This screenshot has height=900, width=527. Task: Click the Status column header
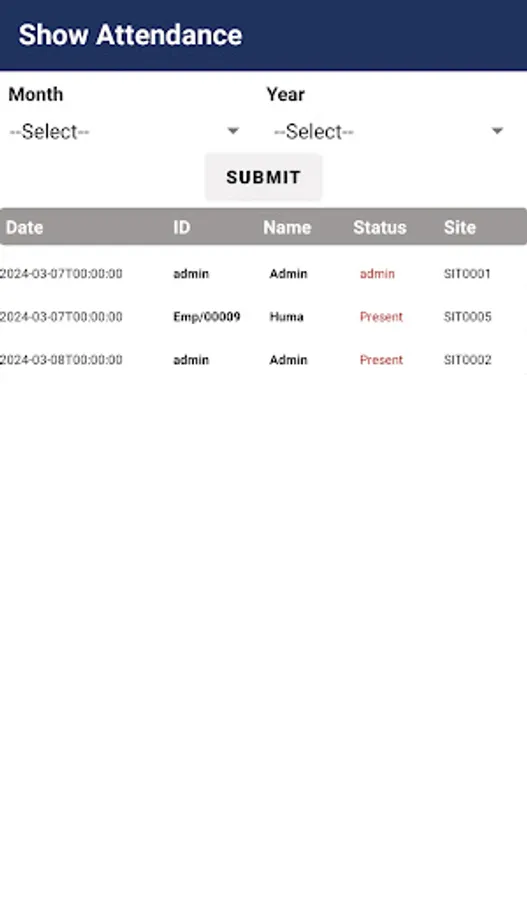click(x=379, y=227)
